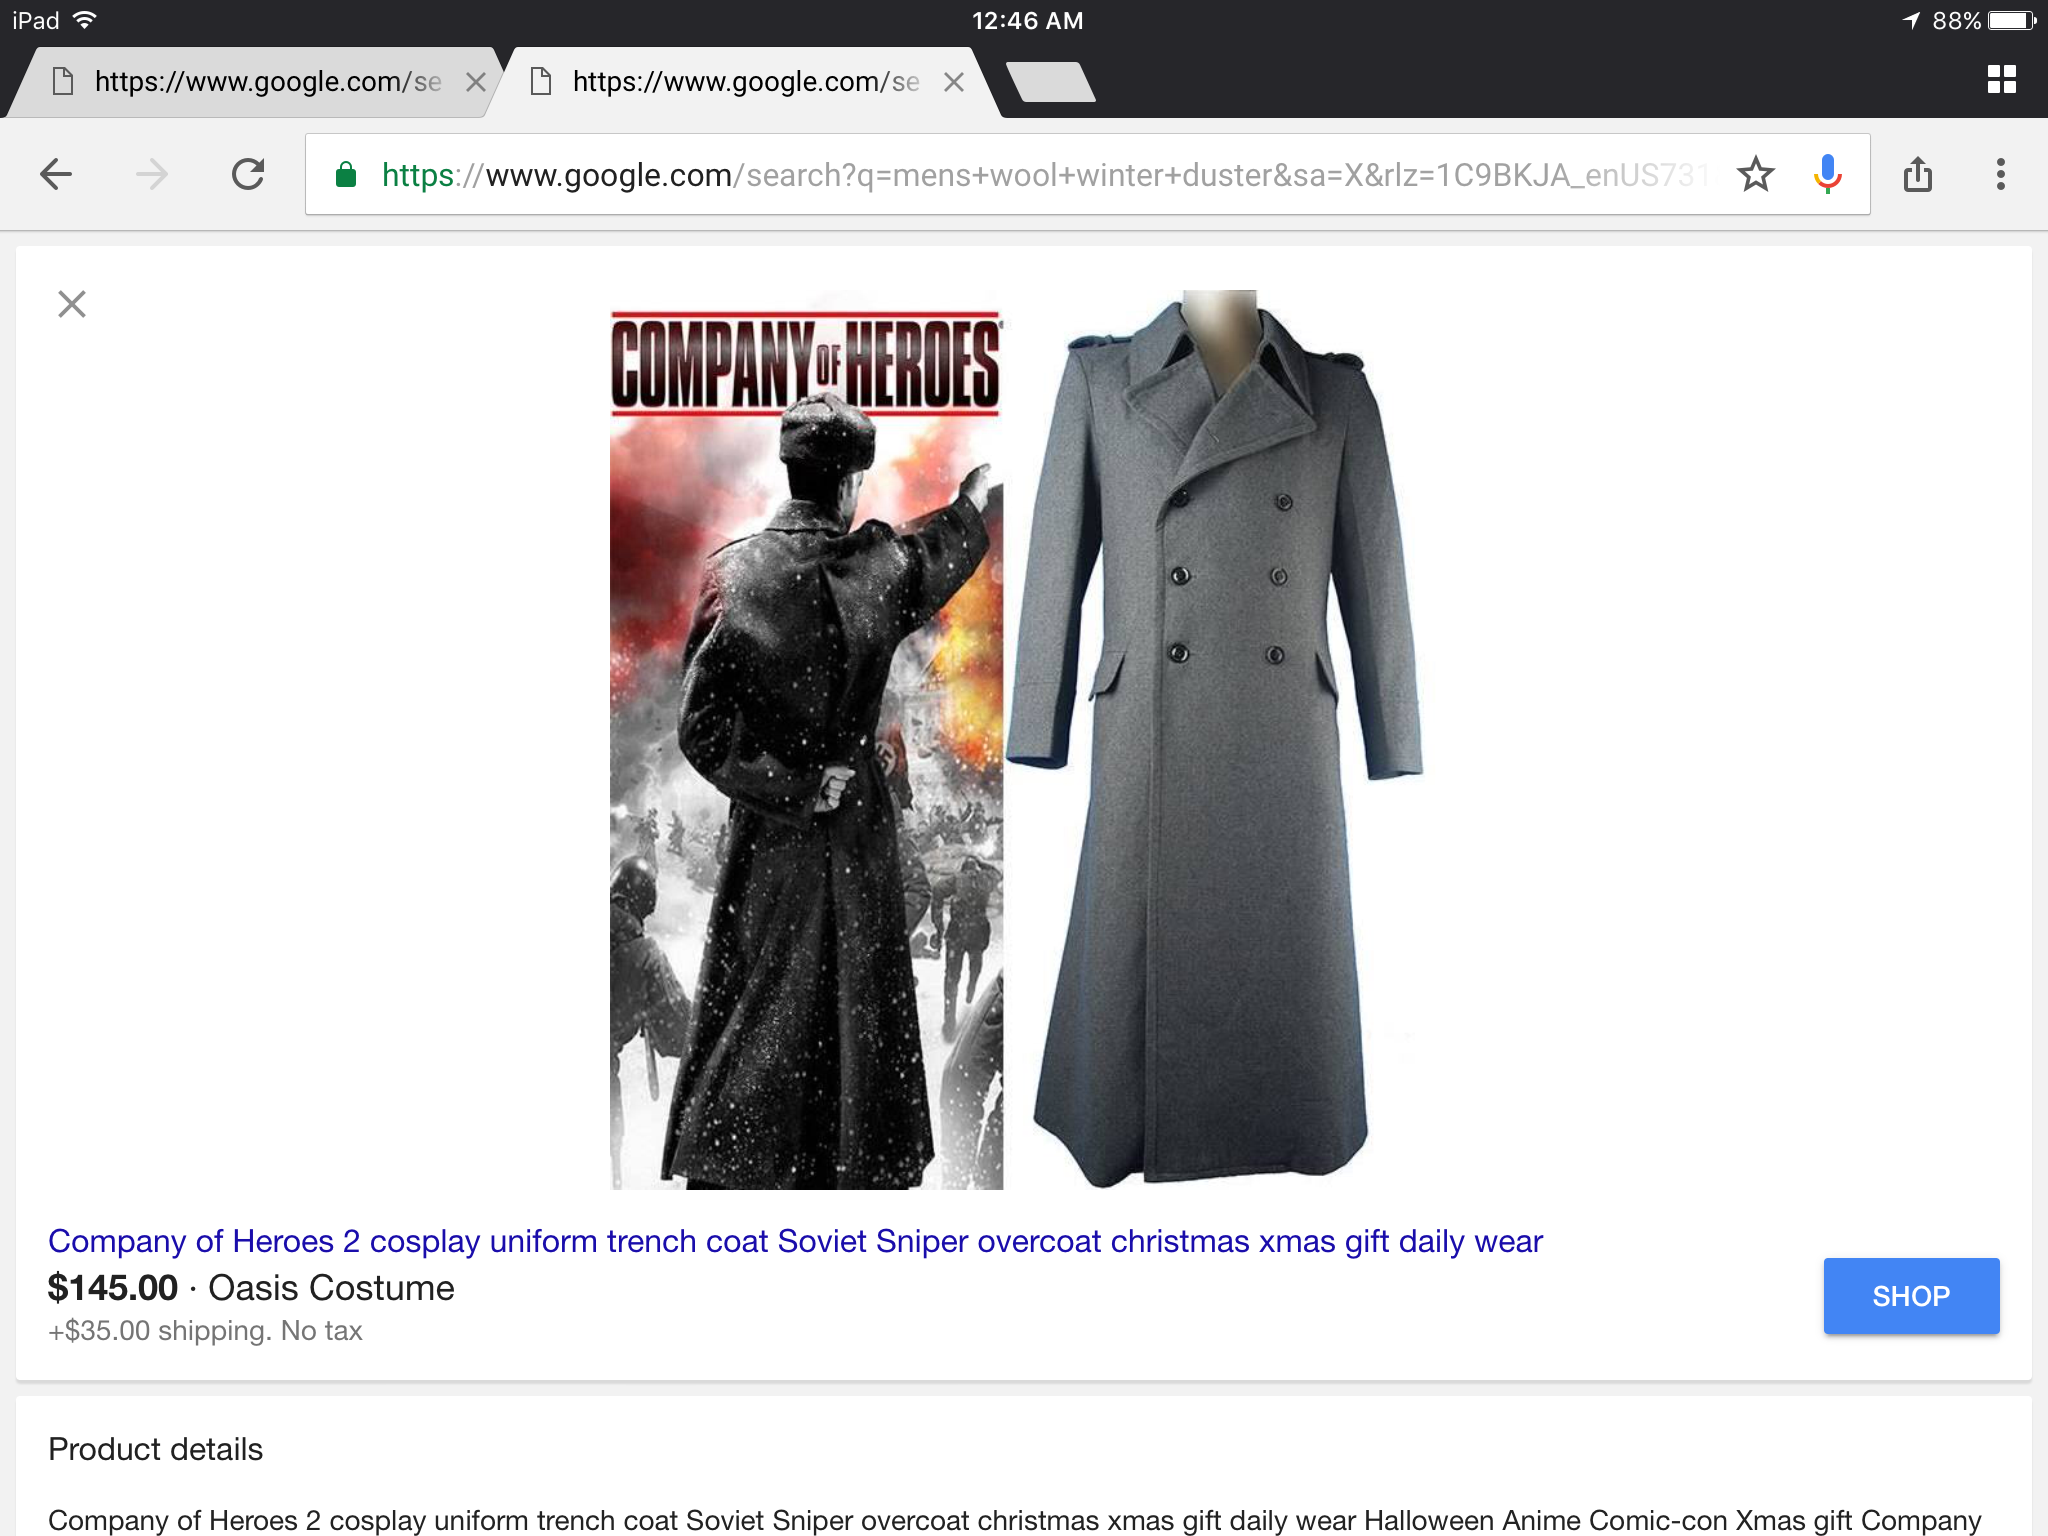This screenshot has width=2048, height=1536.
Task: Select the Product details heading
Action: point(155,1449)
